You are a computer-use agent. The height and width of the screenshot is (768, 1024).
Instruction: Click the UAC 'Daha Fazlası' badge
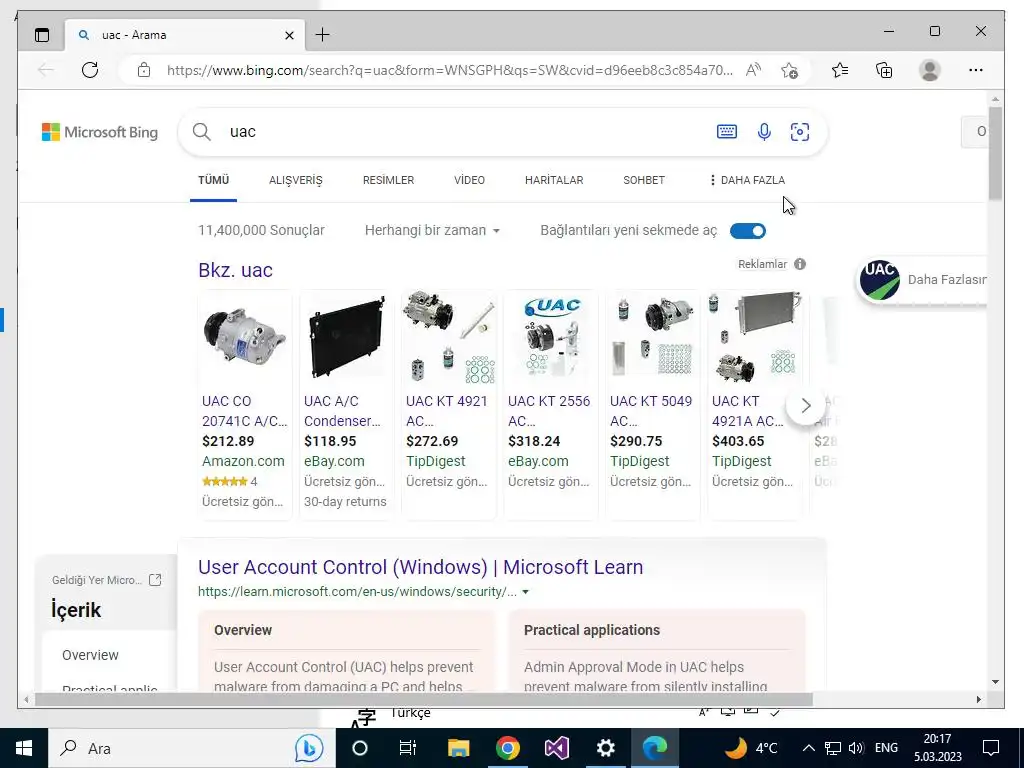pyautogui.click(x=922, y=280)
